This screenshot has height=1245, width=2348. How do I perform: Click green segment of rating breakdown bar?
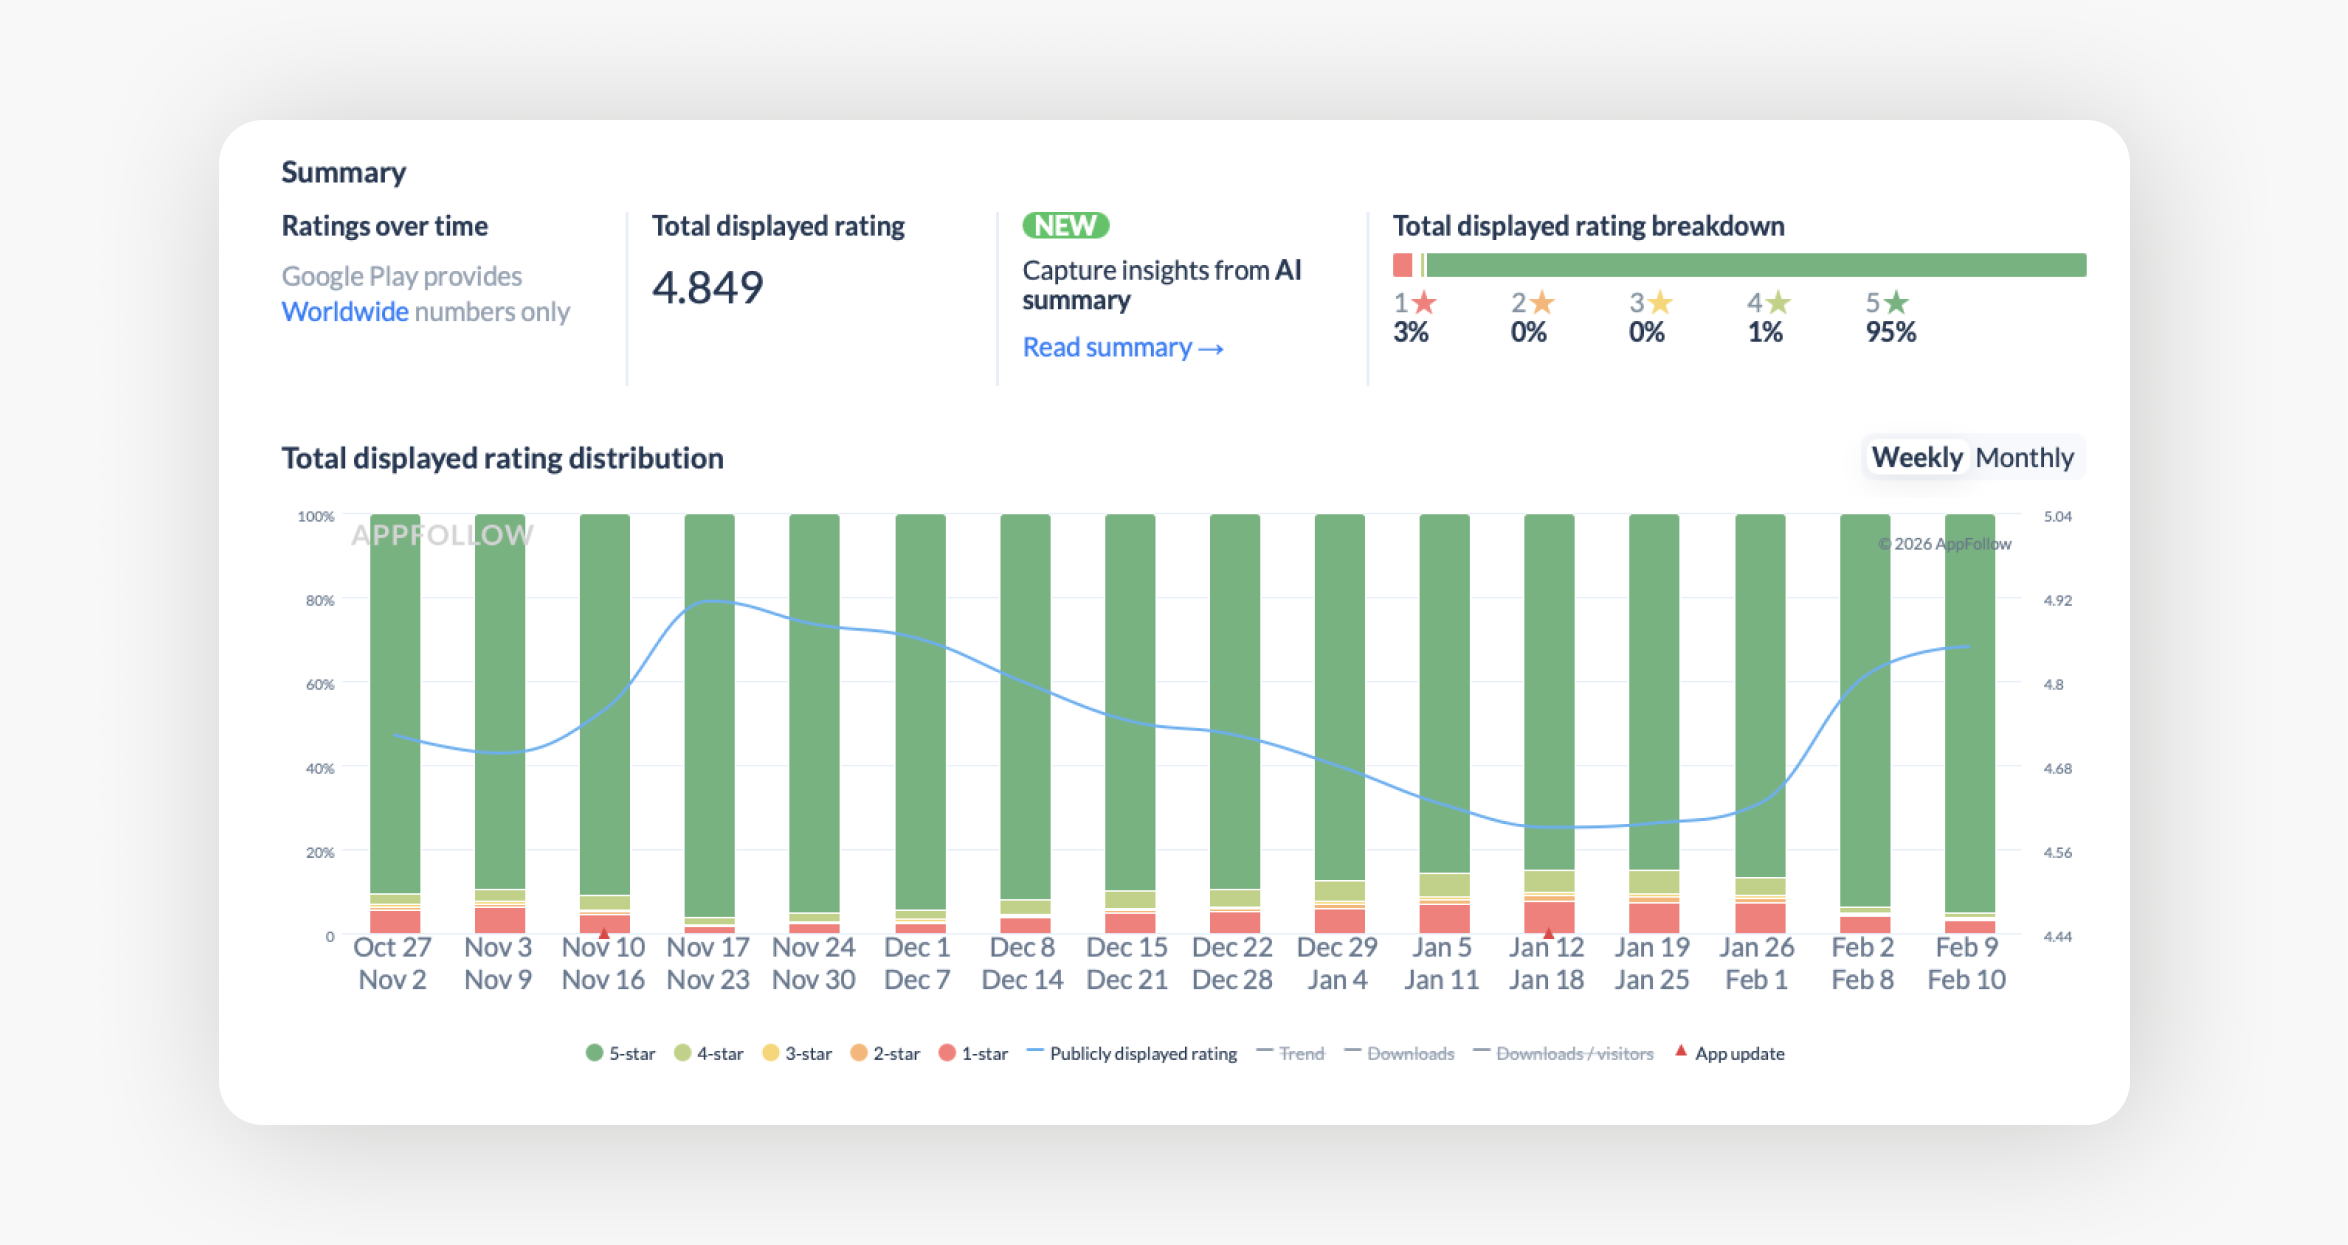(x=1755, y=265)
